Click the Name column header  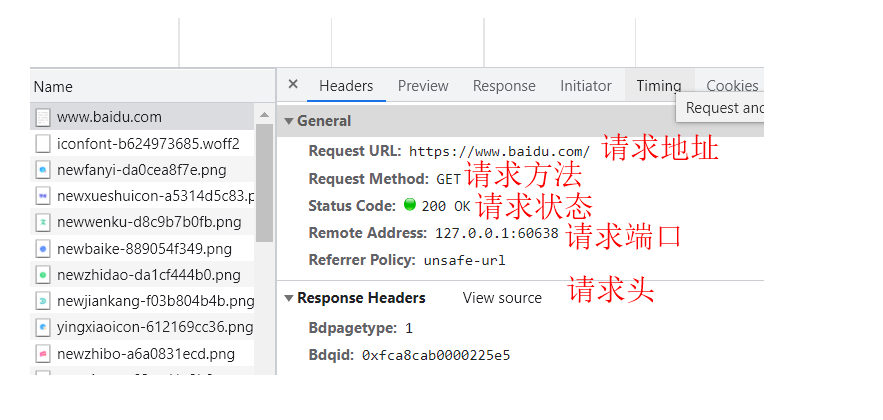click(152, 86)
